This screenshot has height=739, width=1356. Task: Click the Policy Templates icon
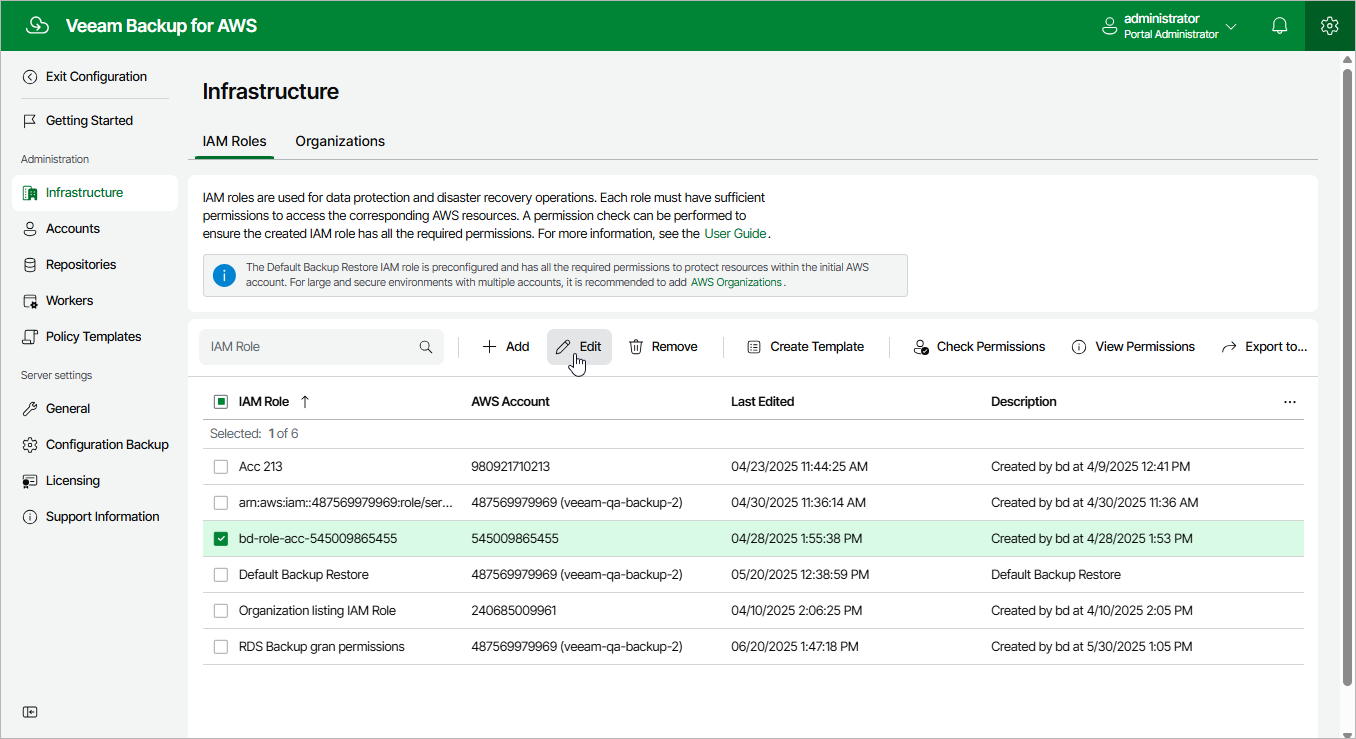tap(30, 337)
